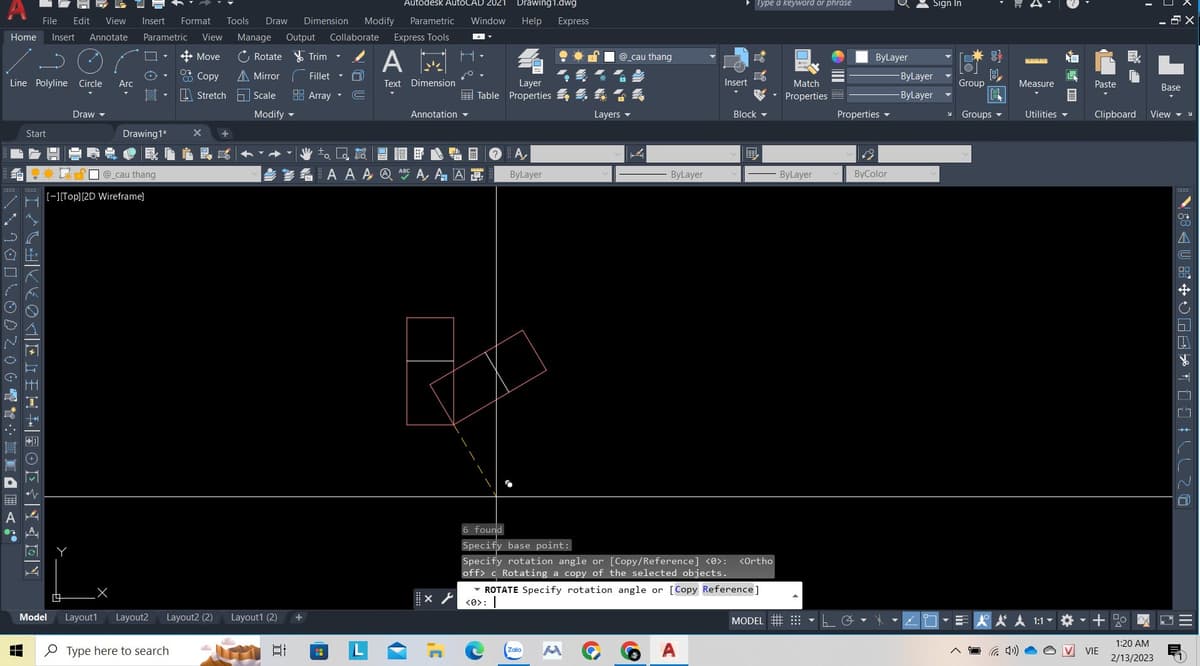
Task: Activate the Move command
Action: (x=200, y=57)
